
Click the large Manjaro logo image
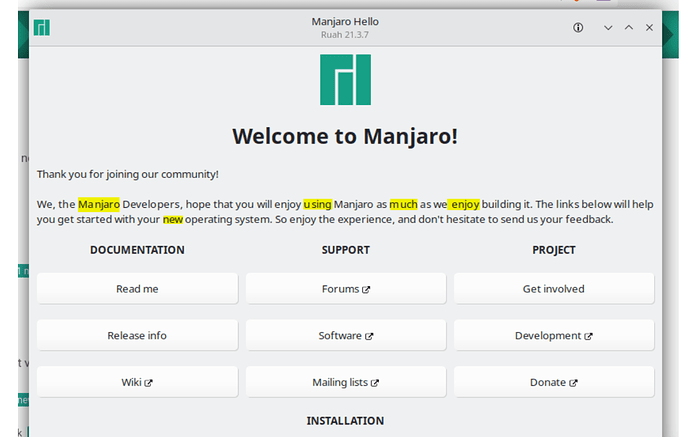tap(345, 80)
